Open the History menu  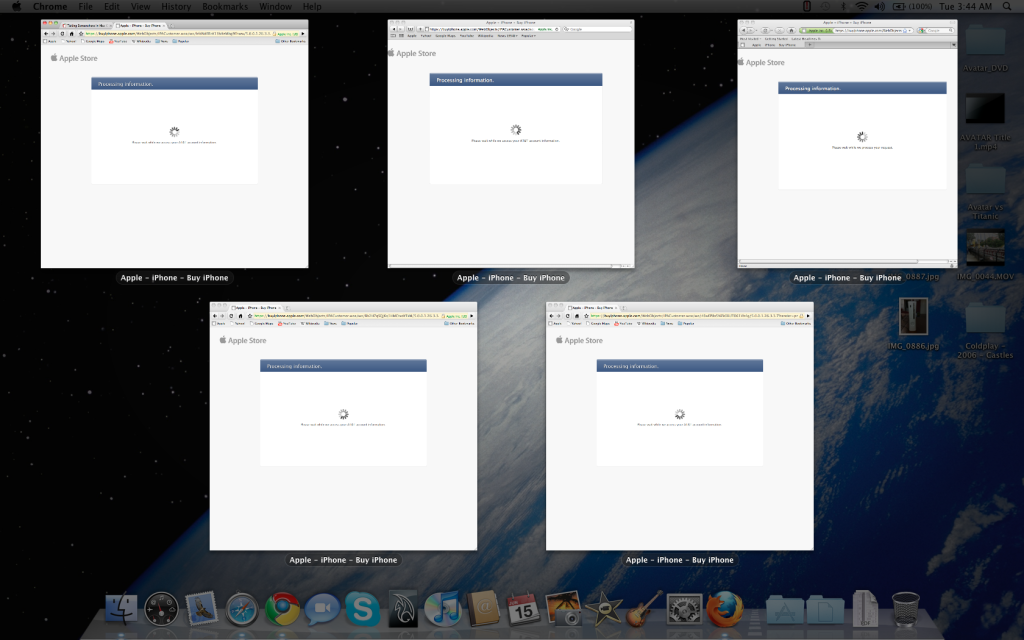[176, 7]
